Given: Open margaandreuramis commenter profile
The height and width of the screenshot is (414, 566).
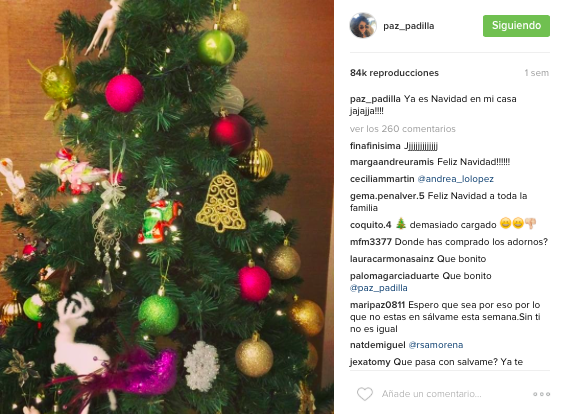Looking at the screenshot, I should pyautogui.click(x=392, y=162).
